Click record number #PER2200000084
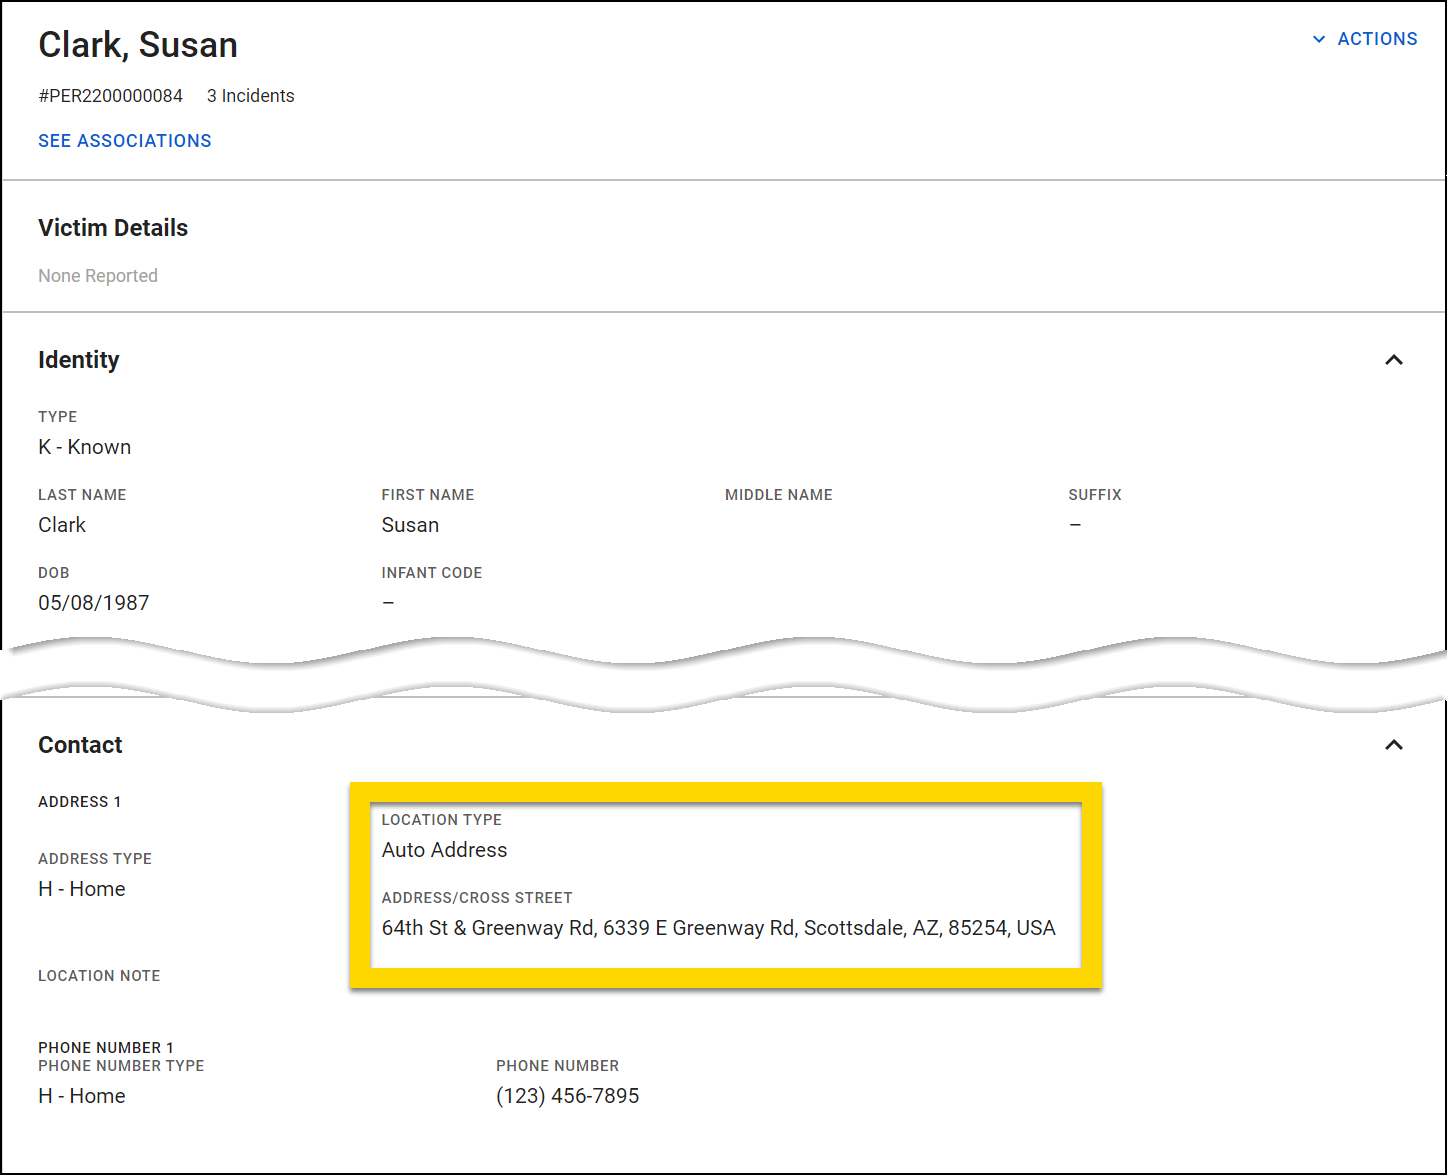This screenshot has height=1175, width=1447. click(110, 95)
